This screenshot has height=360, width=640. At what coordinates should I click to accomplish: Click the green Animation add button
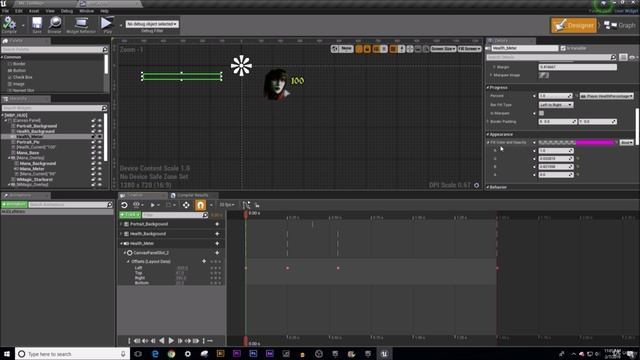tap(14, 204)
